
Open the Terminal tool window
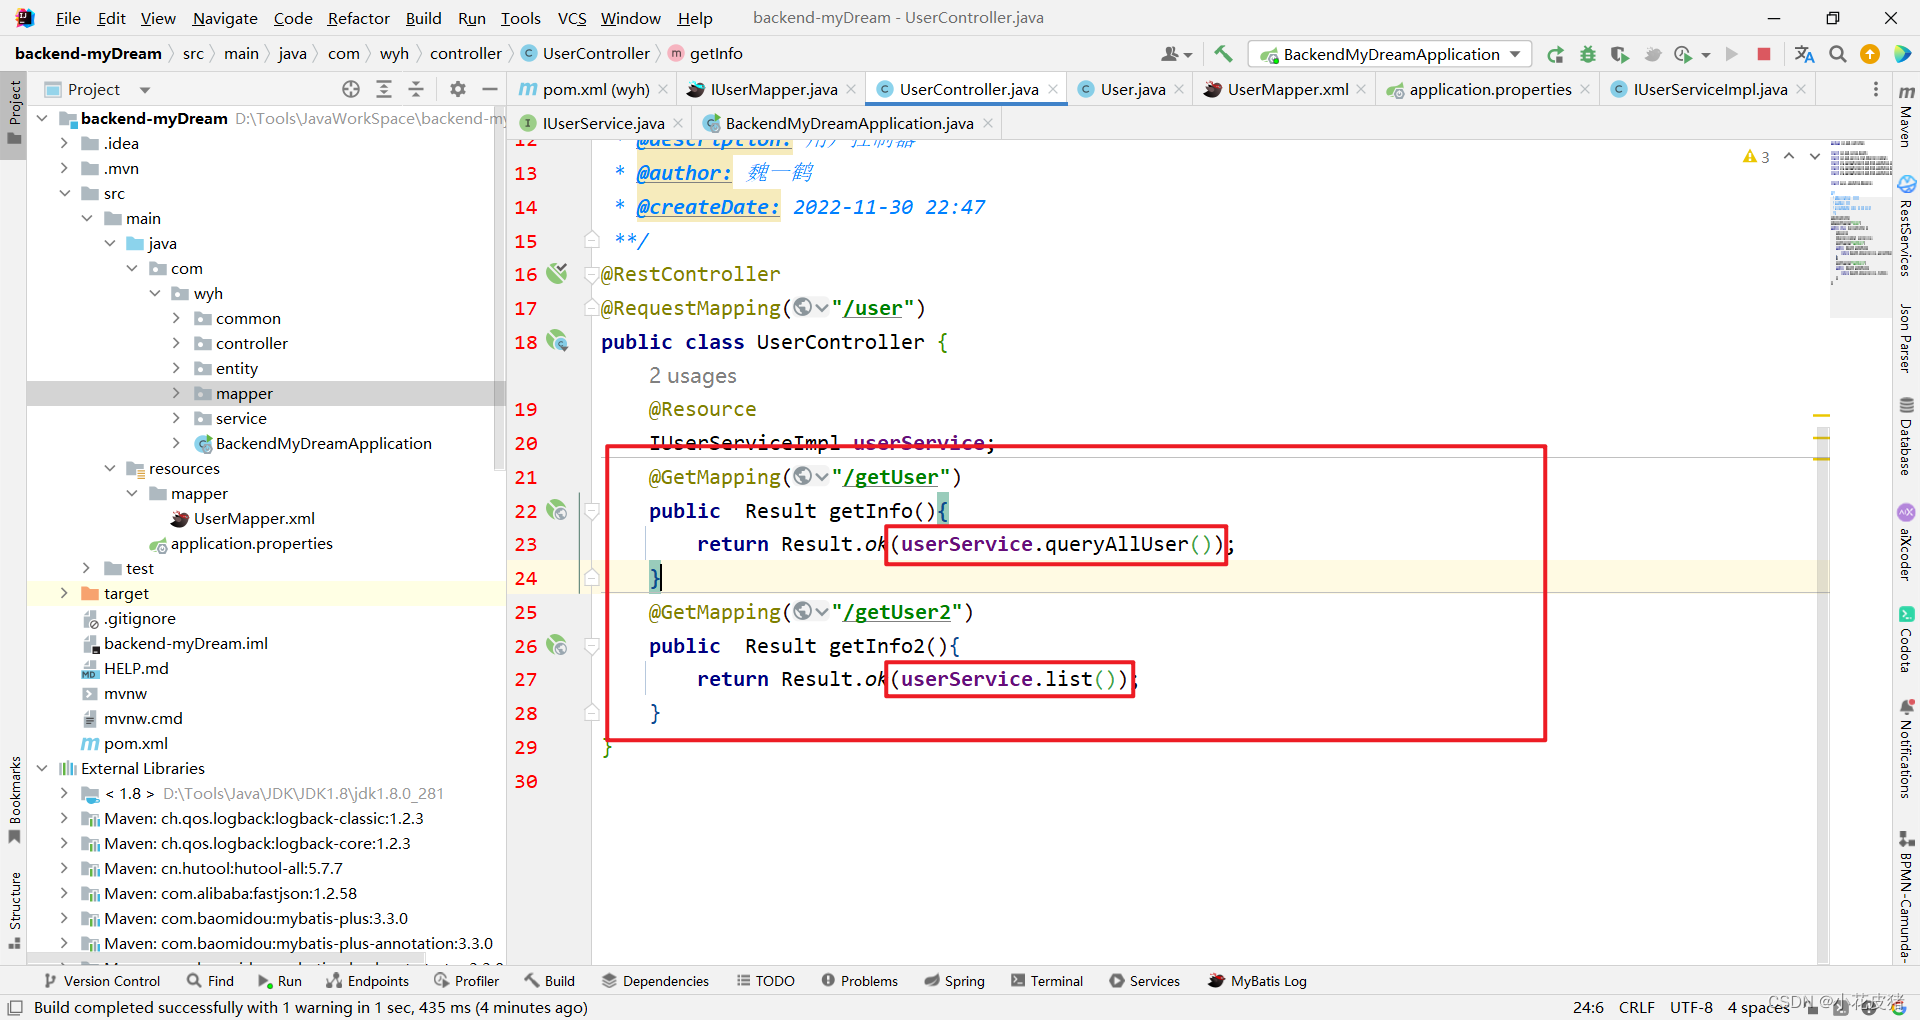pos(1046,981)
